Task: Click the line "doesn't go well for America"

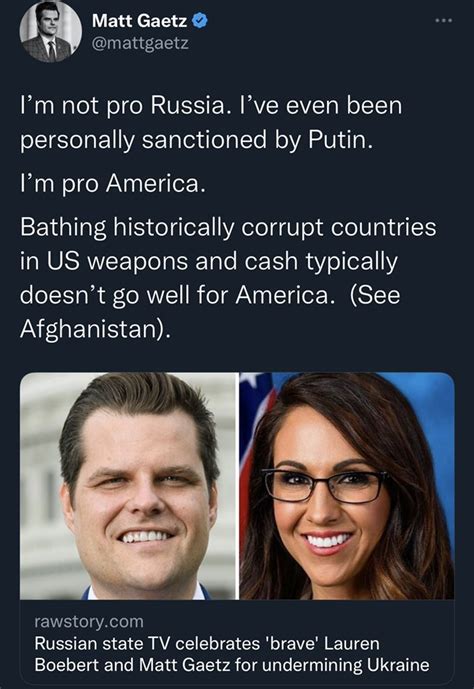Action: [x=174, y=295]
